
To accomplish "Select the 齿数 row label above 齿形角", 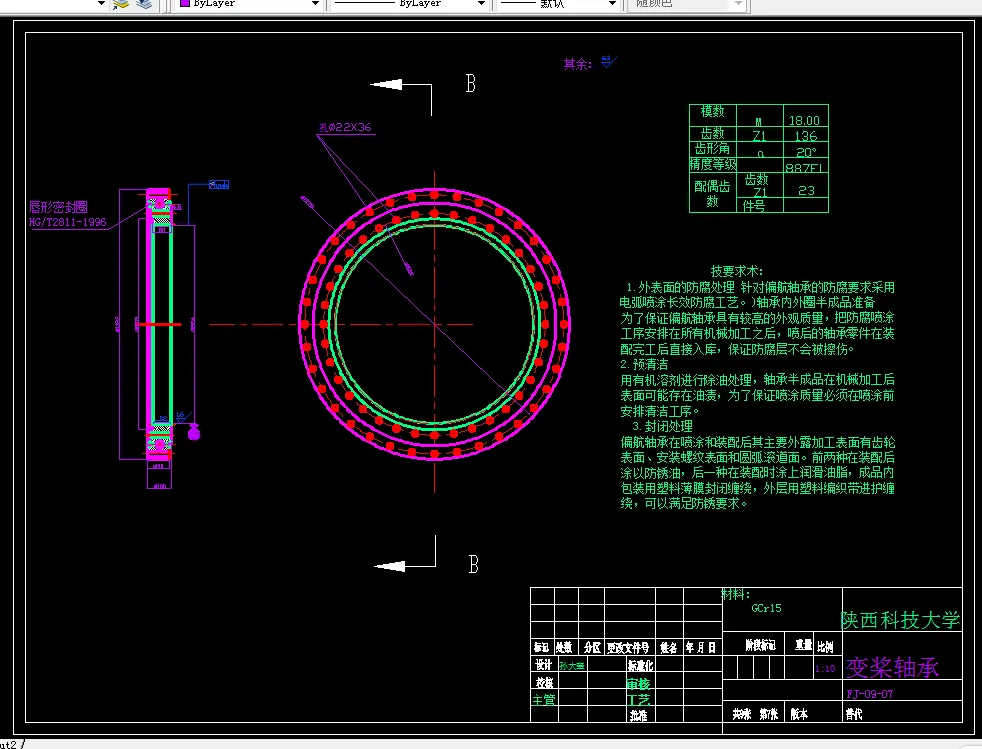I will pyautogui.click(x=712, y=133).
